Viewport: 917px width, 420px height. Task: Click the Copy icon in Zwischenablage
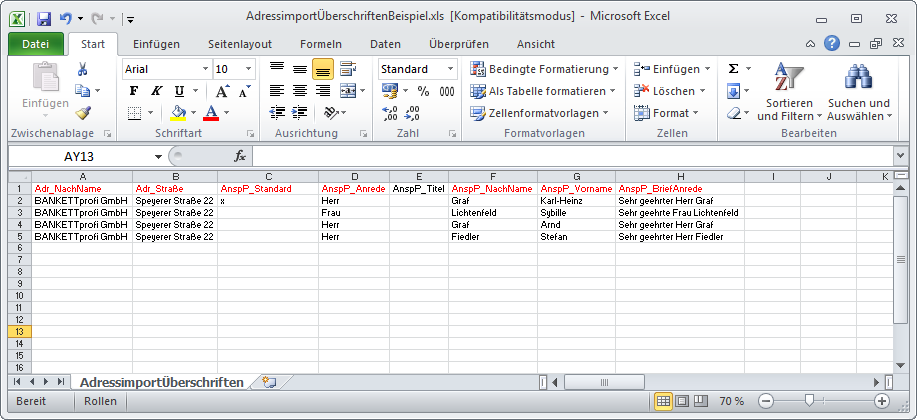coord(82,91)
